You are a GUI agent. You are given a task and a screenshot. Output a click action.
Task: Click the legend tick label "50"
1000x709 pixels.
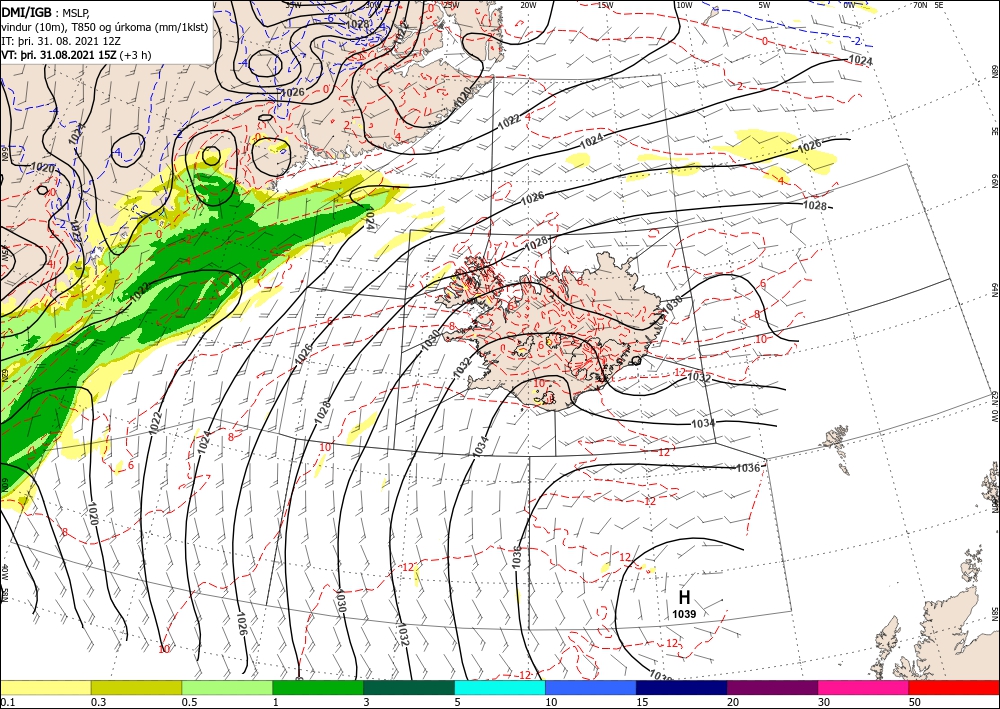coord(915,702)
